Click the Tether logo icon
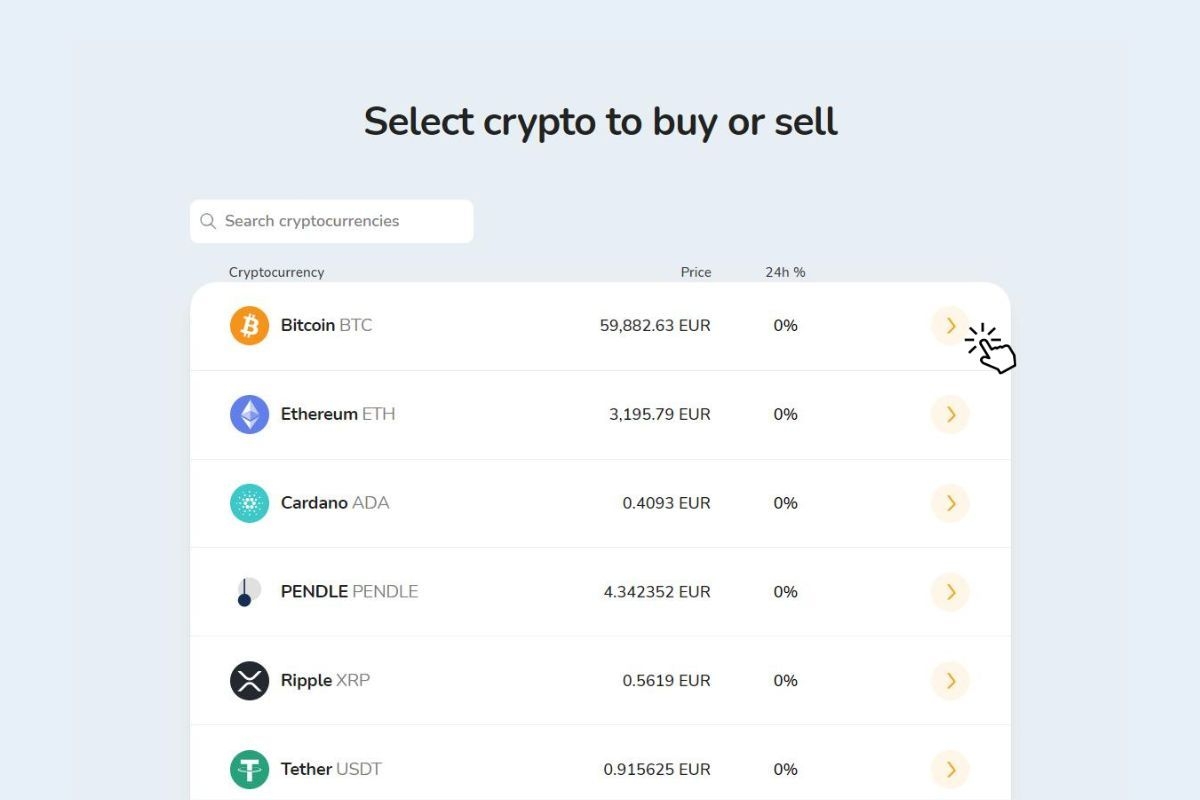The image size is (1200, 800). click(249, 769)
